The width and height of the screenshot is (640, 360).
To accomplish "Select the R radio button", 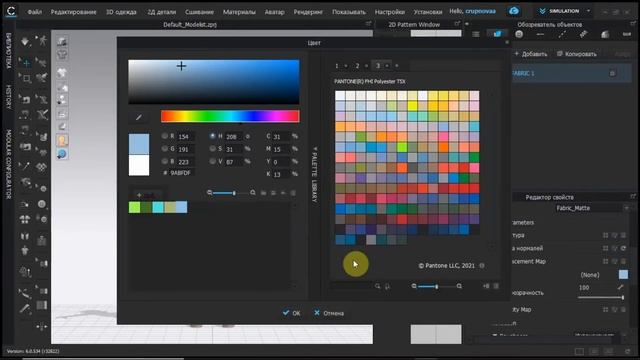I will click(164, 136).
